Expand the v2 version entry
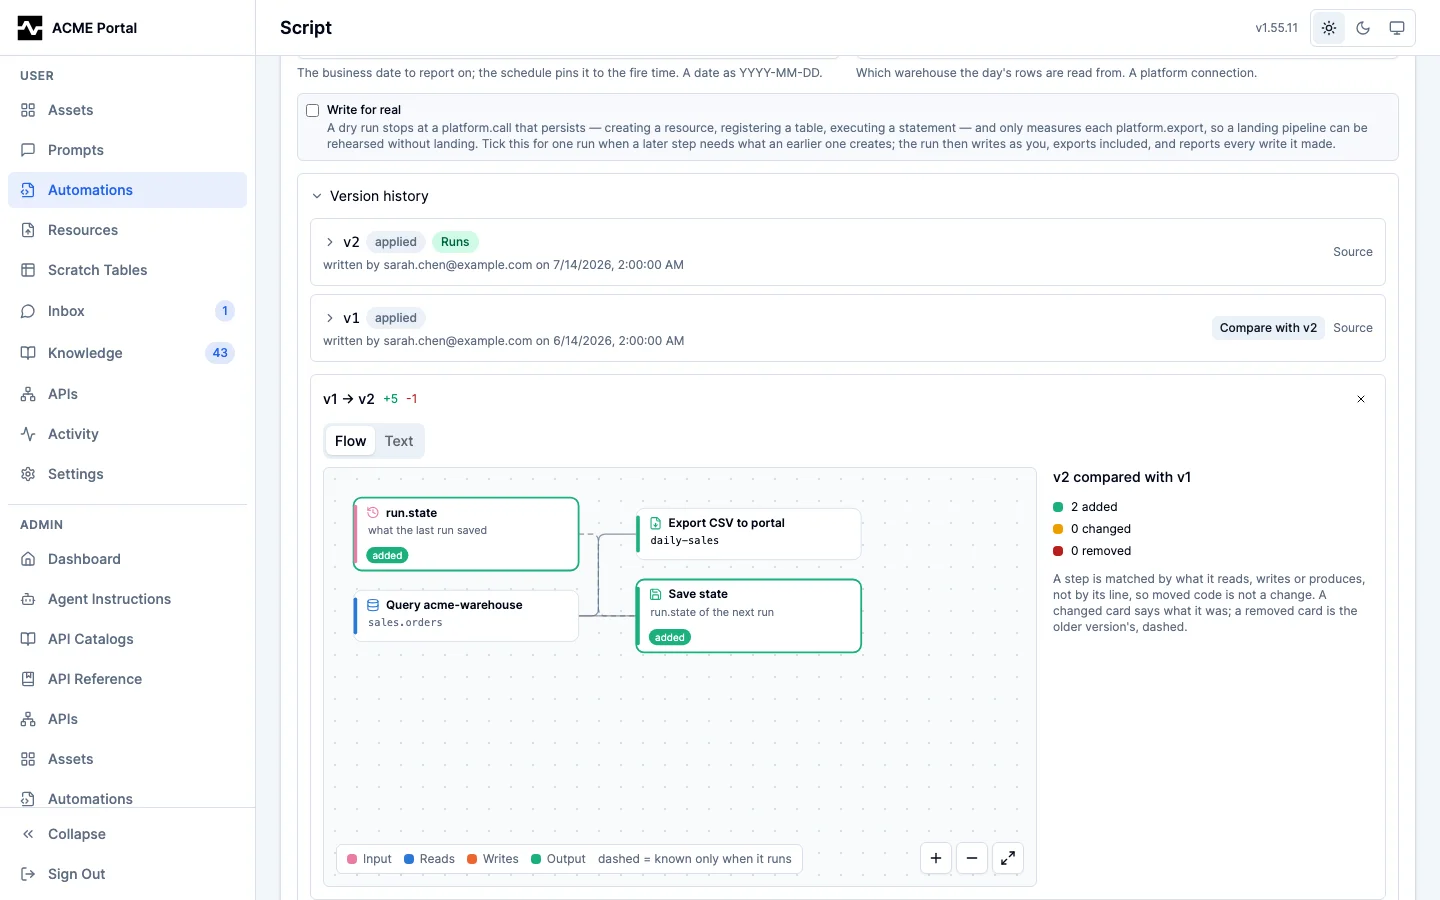 [x=330, y=242]
